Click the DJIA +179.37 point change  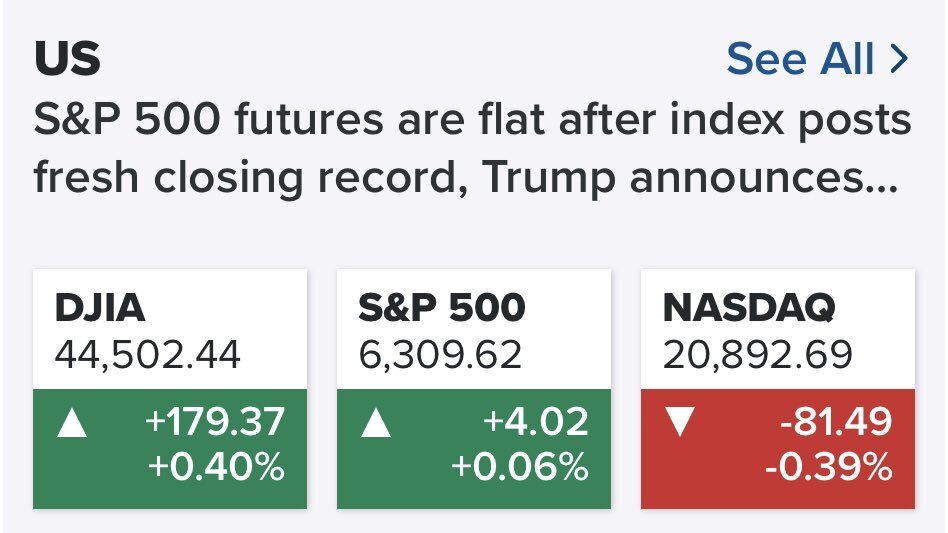(x=215, y=424)
